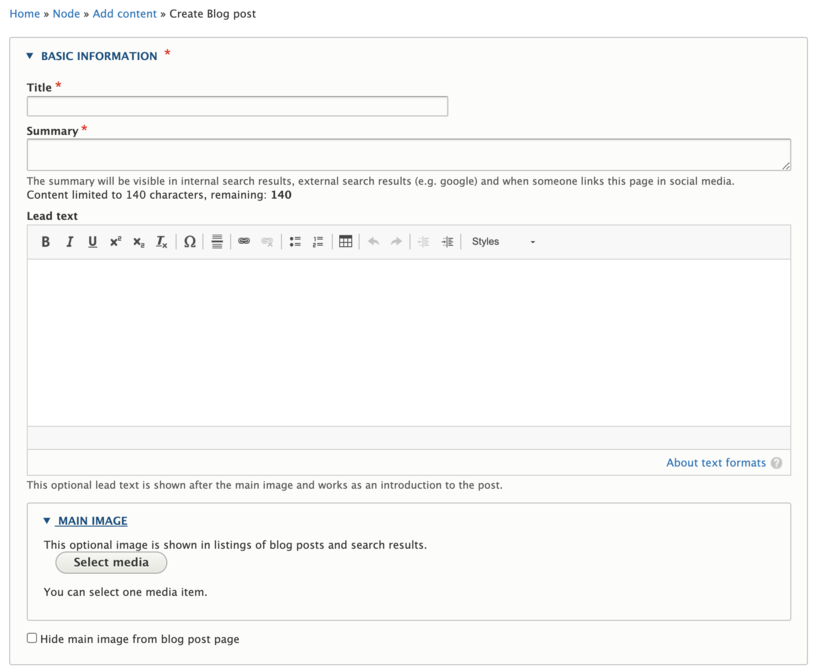Insert special character with Omega icon
The image size is (819, 667).
(189, 242)
